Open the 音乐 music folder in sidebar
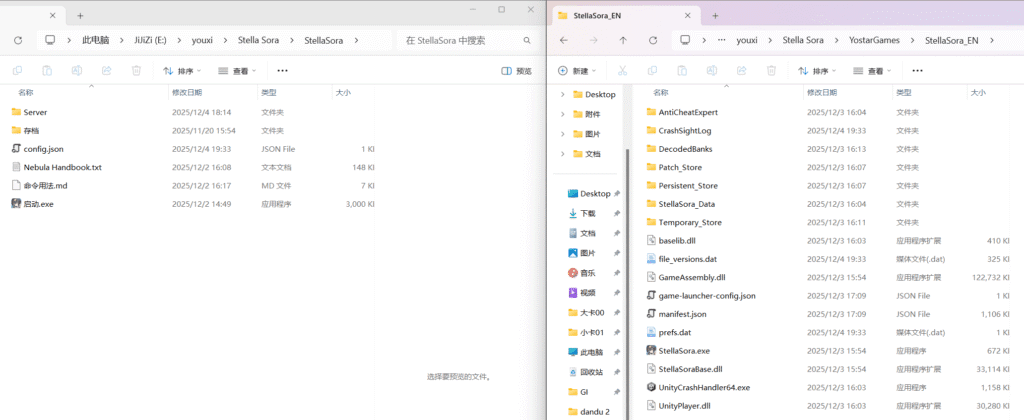1024x420 pixels. click(x=588, y=273)
